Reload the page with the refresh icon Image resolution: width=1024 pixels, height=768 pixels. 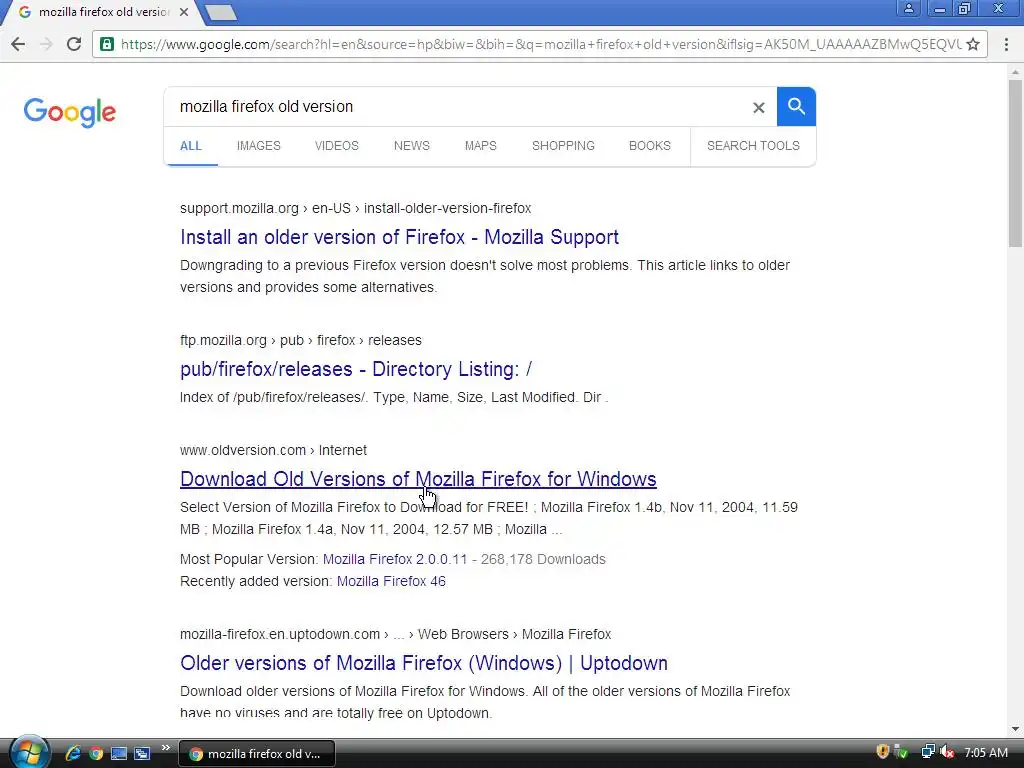point(74,44)
